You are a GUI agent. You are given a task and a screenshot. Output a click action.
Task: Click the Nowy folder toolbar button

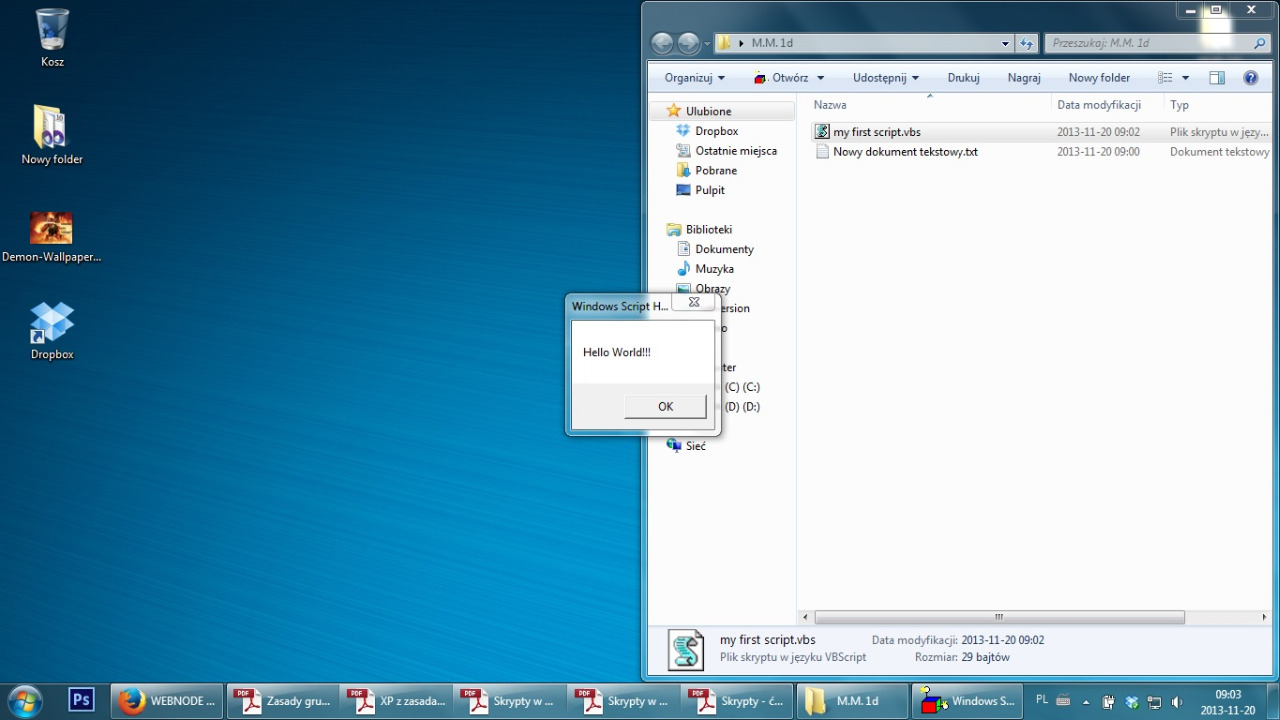click(1099, 78)
